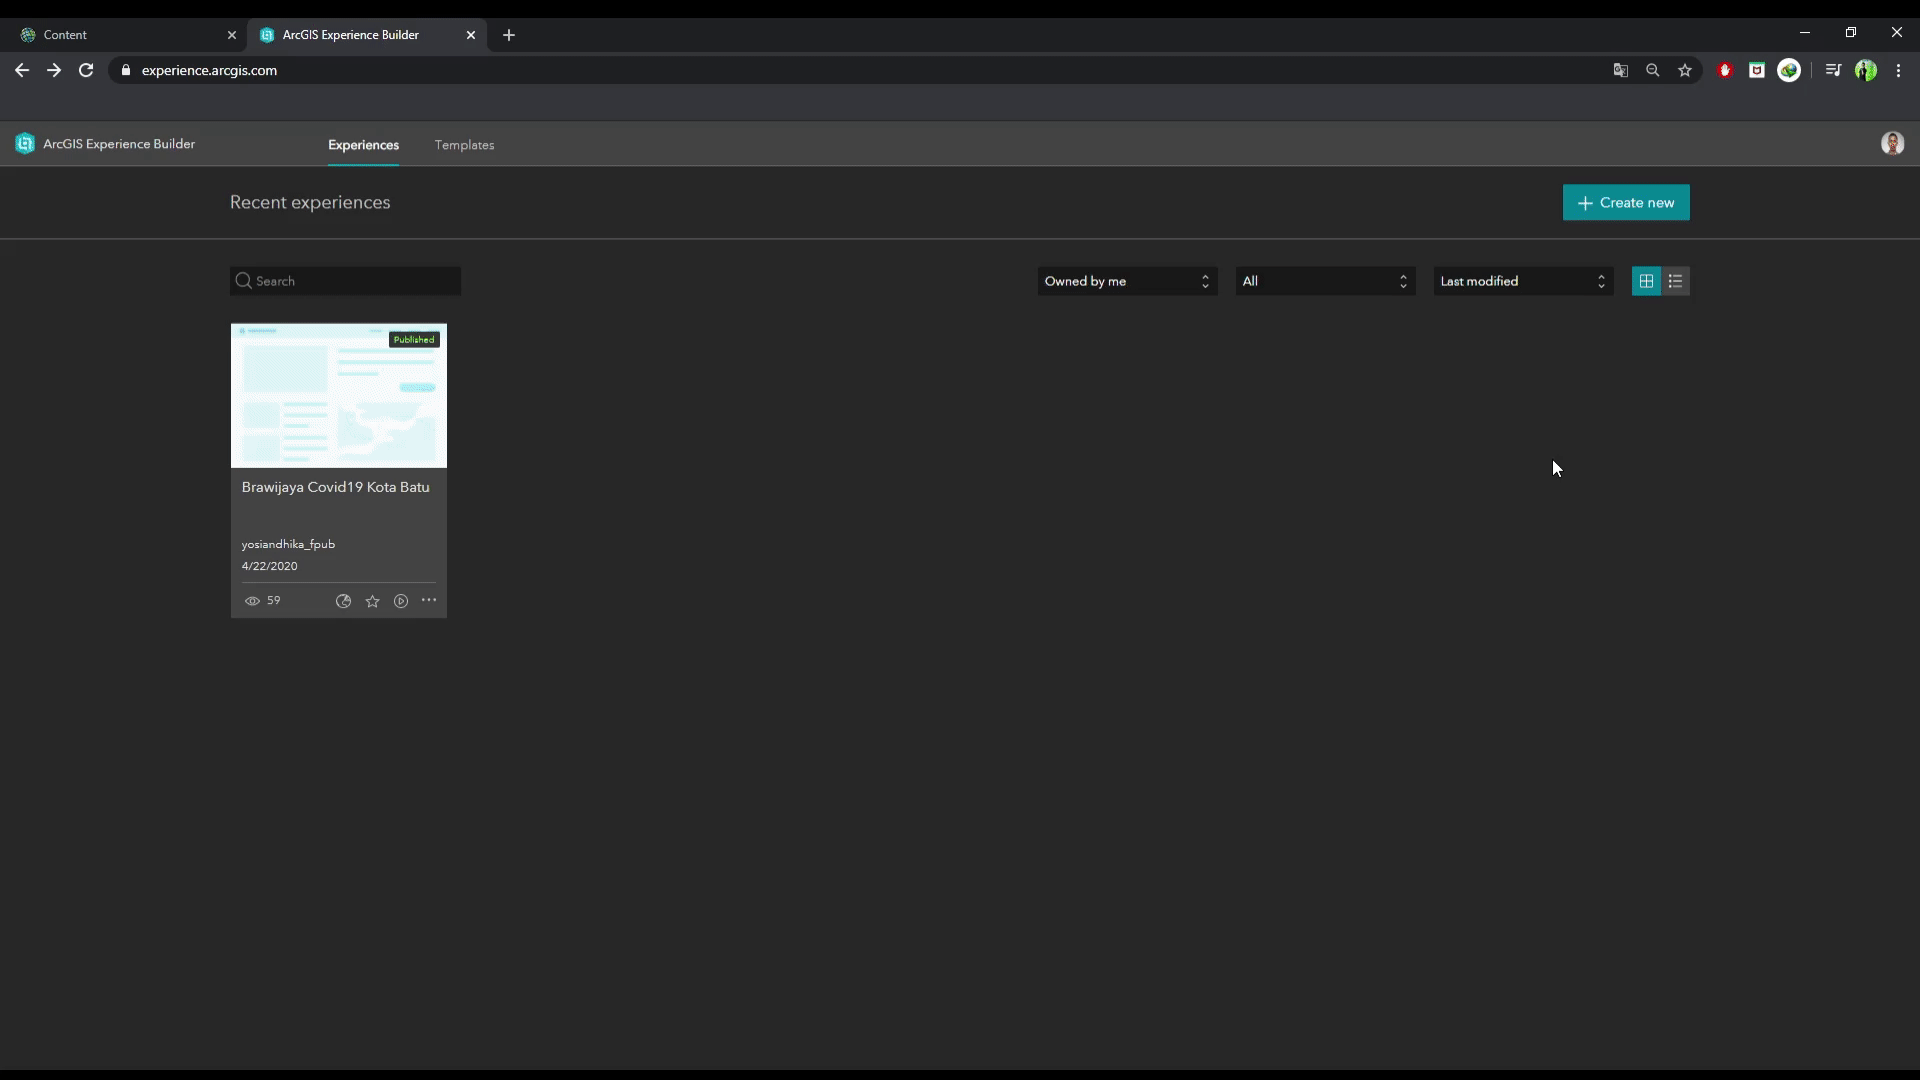Open the user profile avatar

(1892, 144)
